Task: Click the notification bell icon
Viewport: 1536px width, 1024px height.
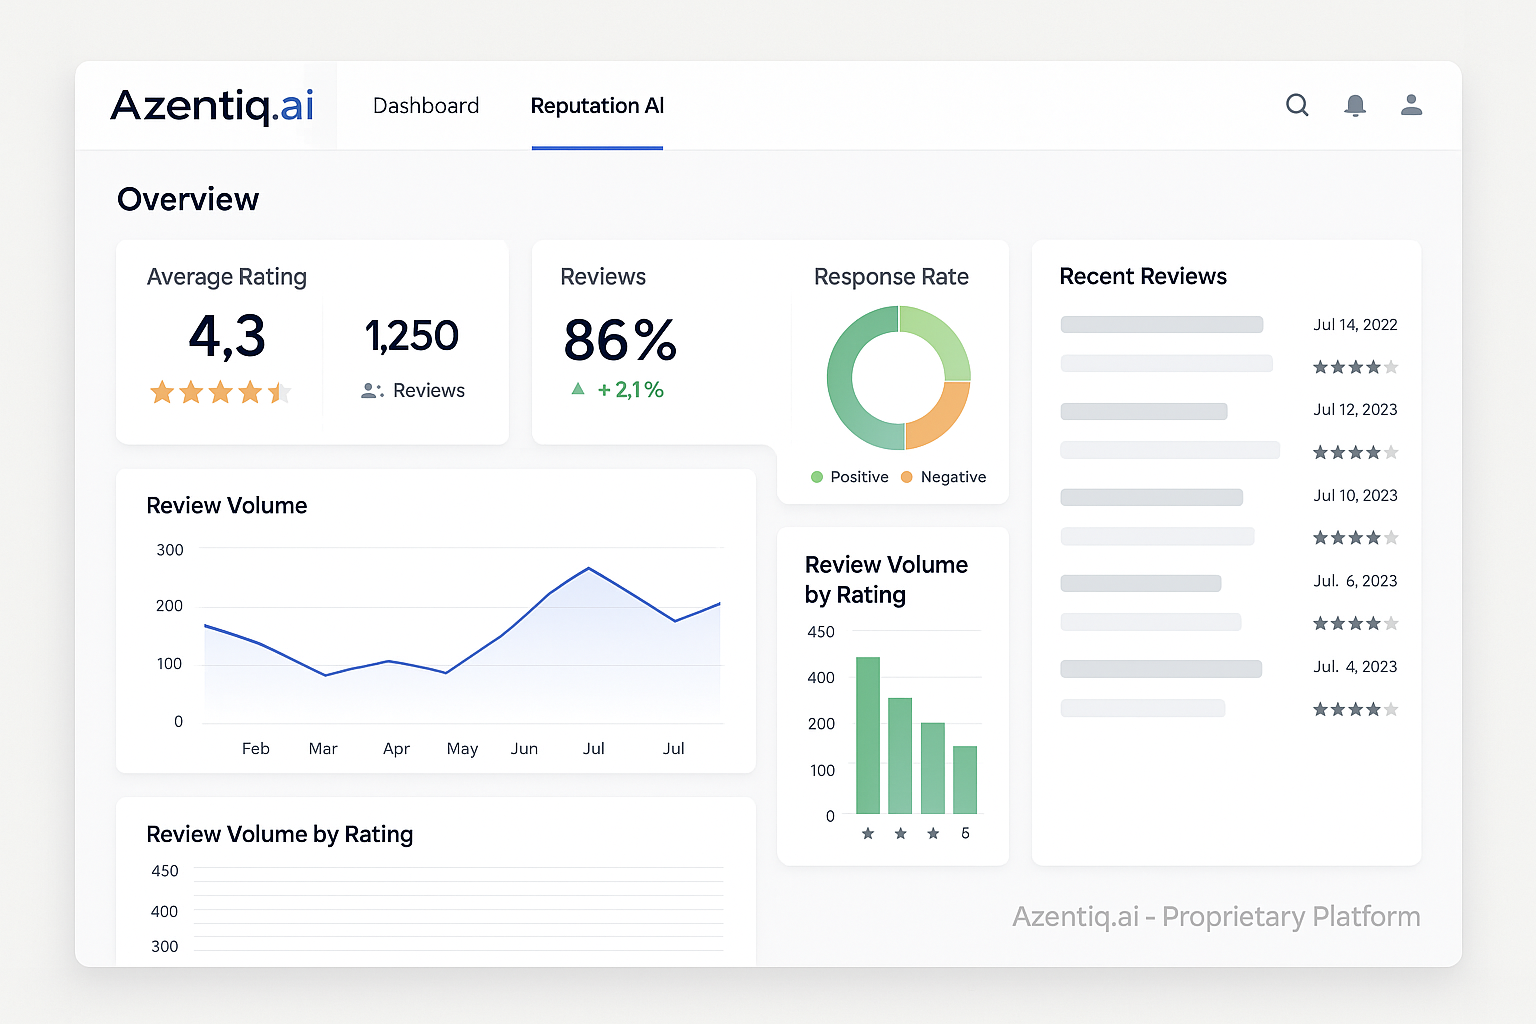Action: point(1356,105)
